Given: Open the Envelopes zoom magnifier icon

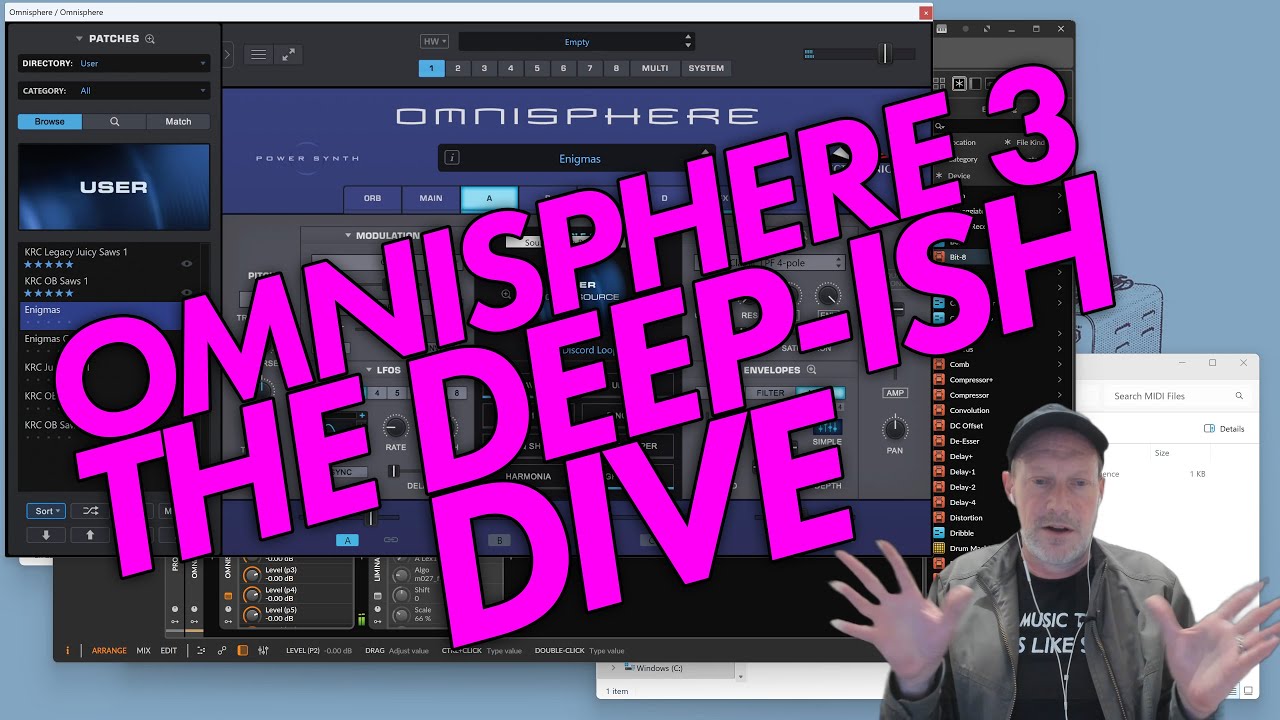Looking at the screenshot, I should click(811, 370).
